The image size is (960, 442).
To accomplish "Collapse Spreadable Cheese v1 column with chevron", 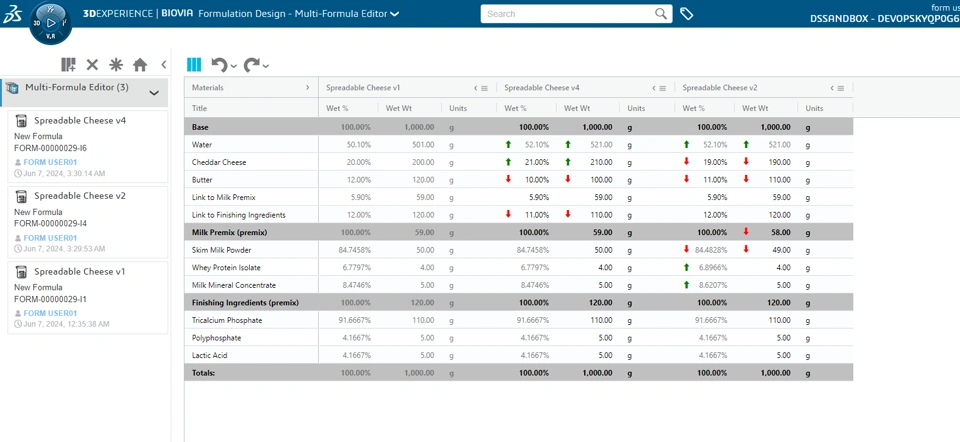I will [x=476, y=88].
